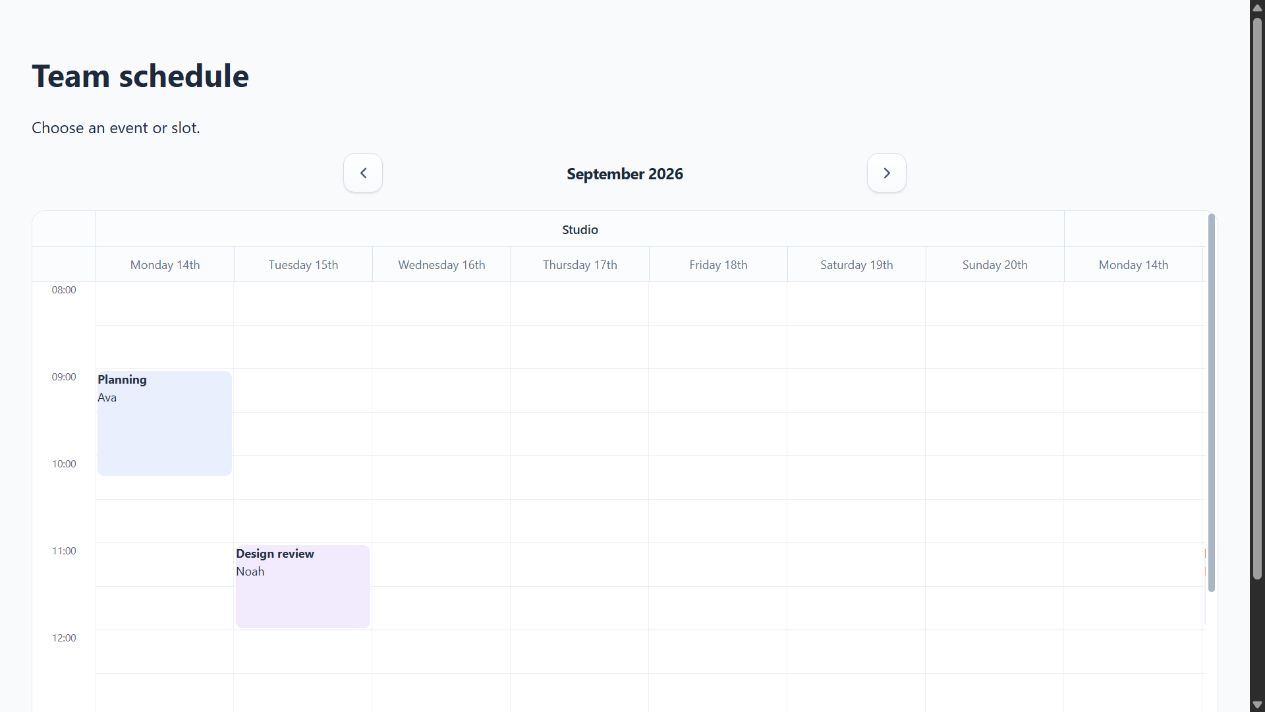The width and height of the screenshot is (1265, 712).
Task: Select the Tuesday 15th column header
Action: click(303, 265)
